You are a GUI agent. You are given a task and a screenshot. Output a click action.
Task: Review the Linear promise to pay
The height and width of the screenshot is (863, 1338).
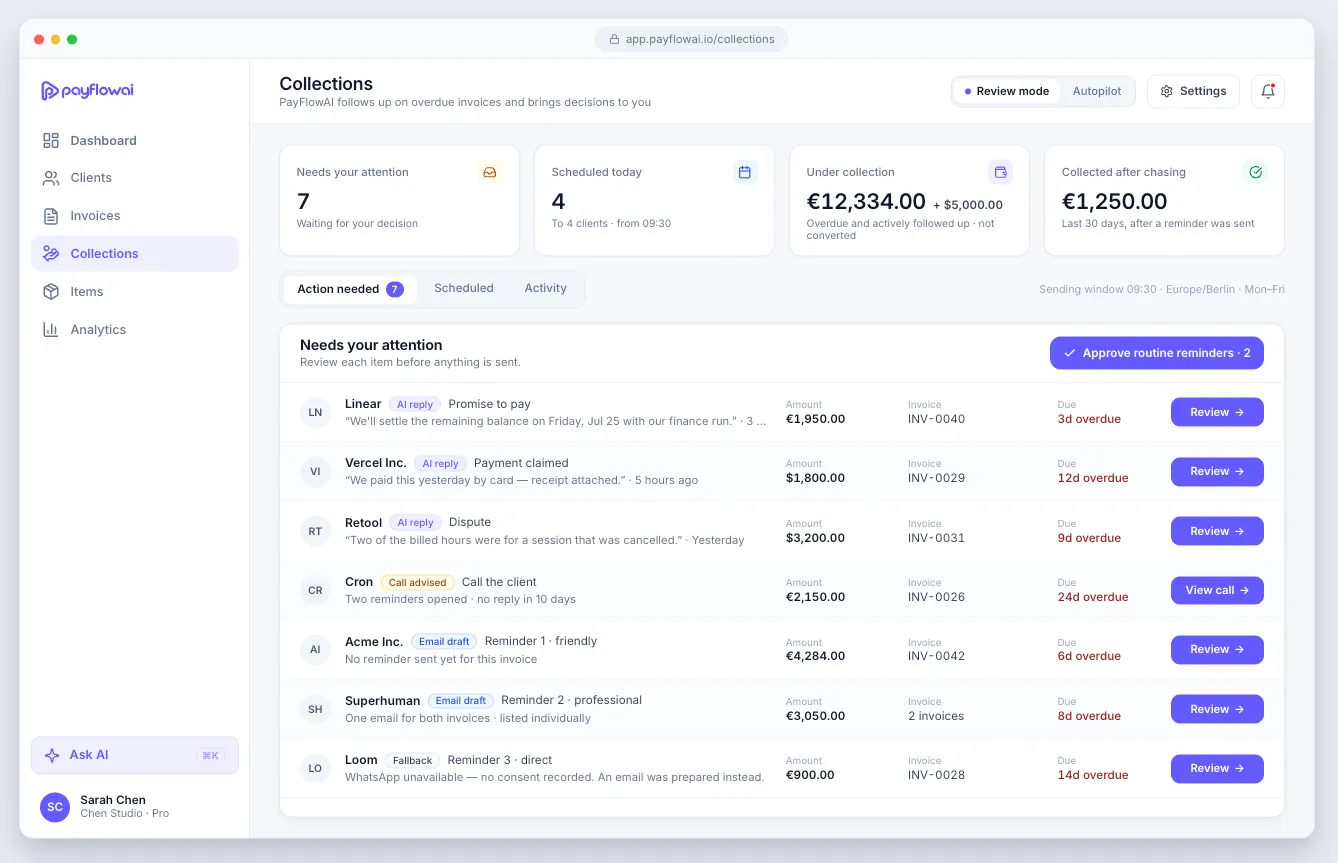[x=1217, y=412]
